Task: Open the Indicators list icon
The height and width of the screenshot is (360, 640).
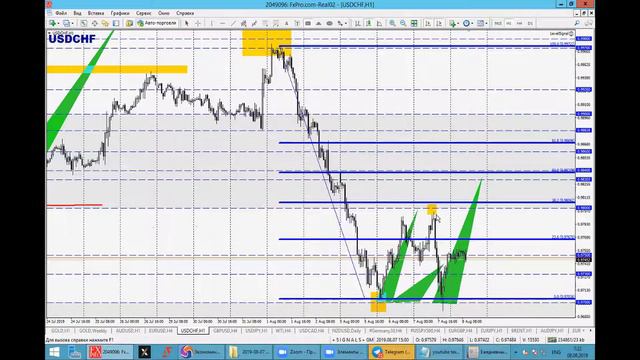Action: coord(453,23)
